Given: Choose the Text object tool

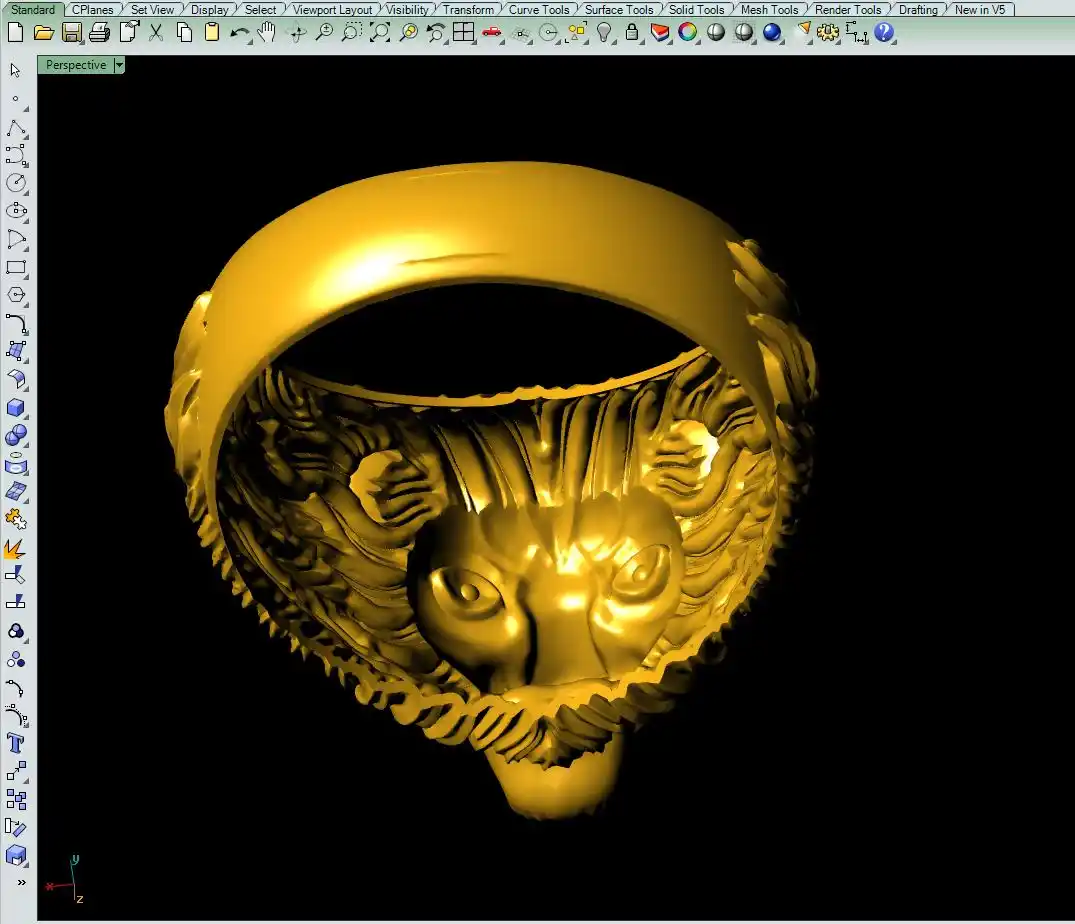Looking at the screenshot, I should click(16, 743).
